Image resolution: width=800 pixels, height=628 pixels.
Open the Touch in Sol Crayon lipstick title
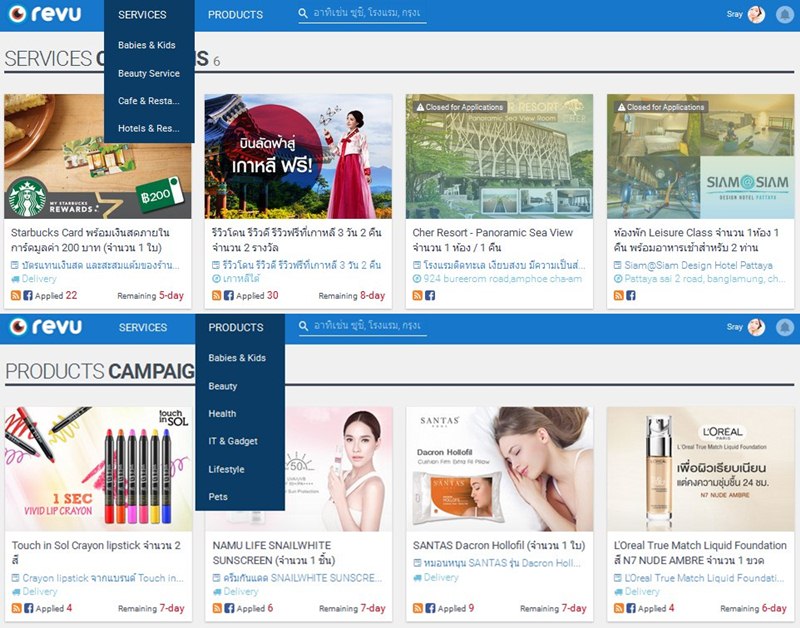96,552
